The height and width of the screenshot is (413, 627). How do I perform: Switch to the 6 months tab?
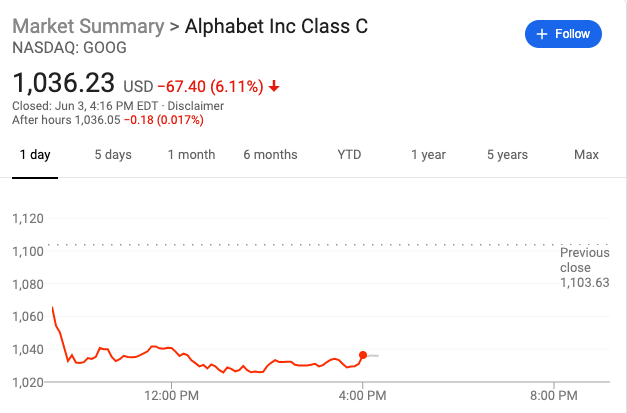click(x=270, y=155)
